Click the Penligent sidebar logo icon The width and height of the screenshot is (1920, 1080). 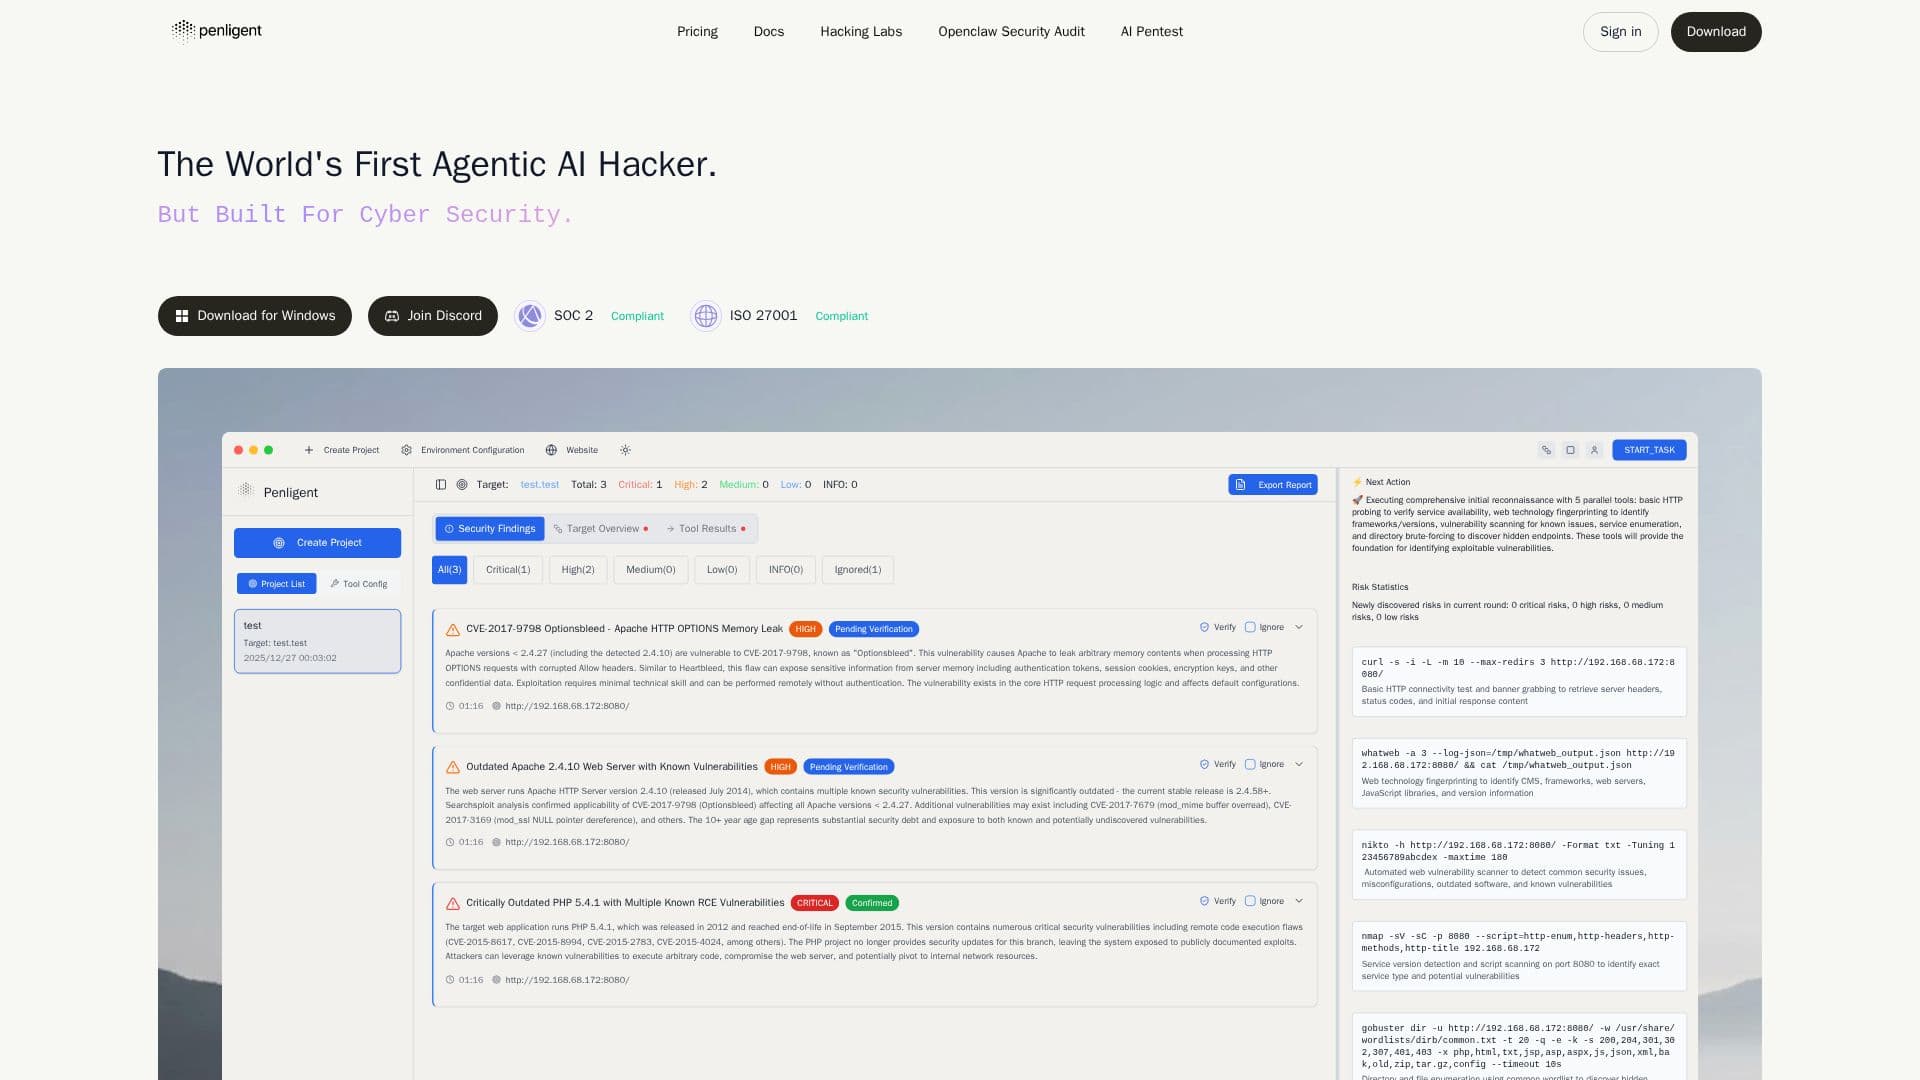(x=246, y=490)
